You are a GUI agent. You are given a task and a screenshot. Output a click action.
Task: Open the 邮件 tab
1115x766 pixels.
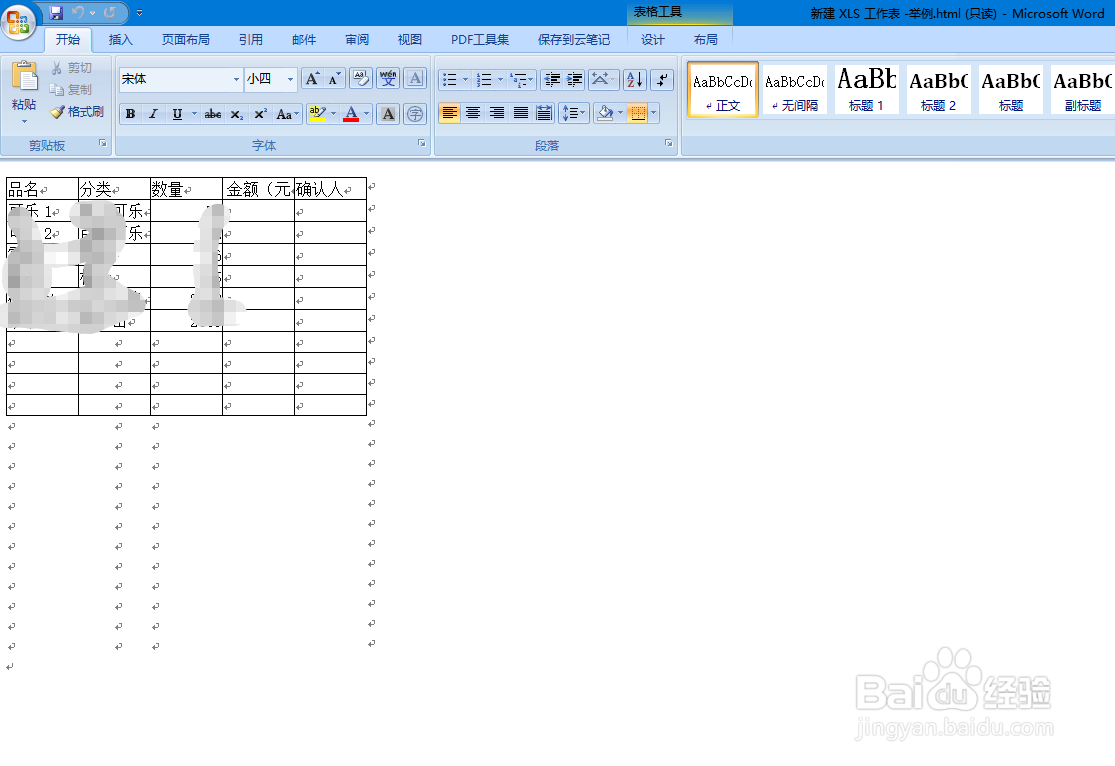point(304,40)
